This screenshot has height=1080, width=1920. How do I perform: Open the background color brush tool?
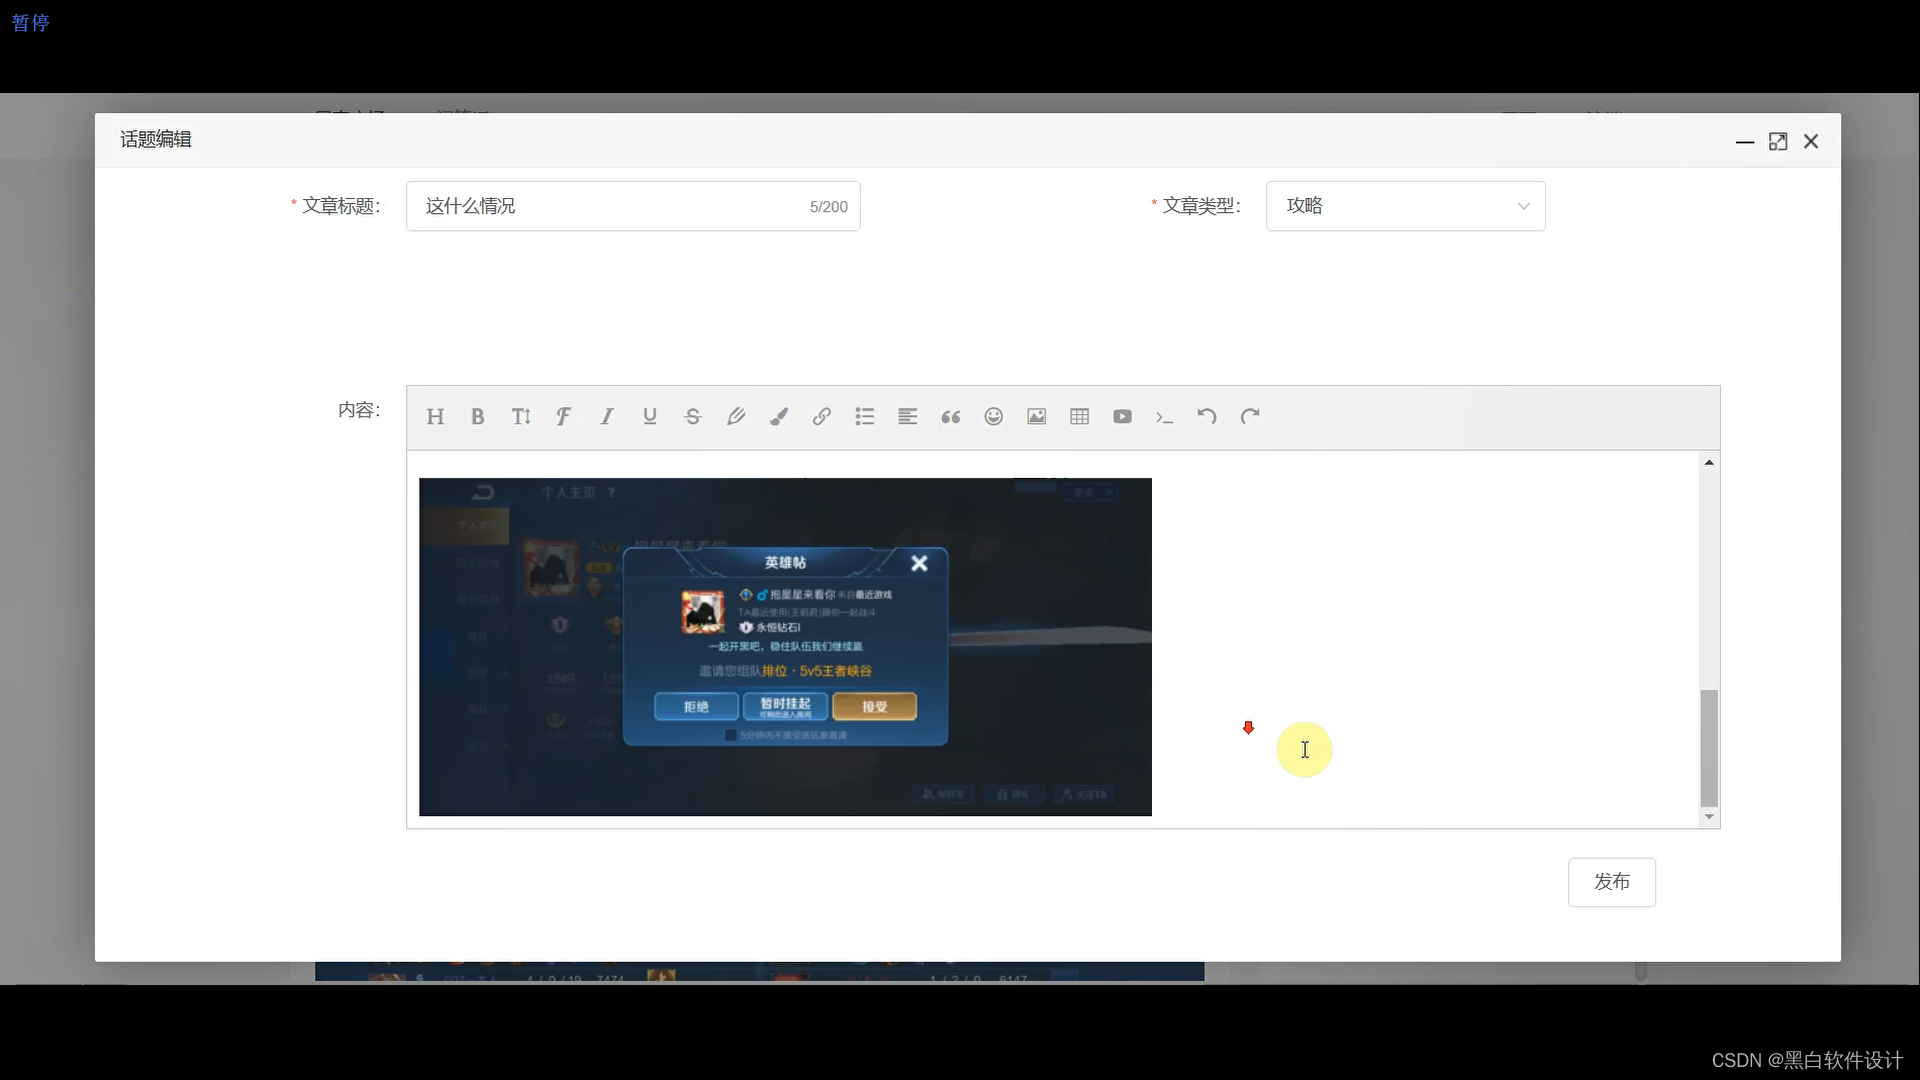(779, 417)
